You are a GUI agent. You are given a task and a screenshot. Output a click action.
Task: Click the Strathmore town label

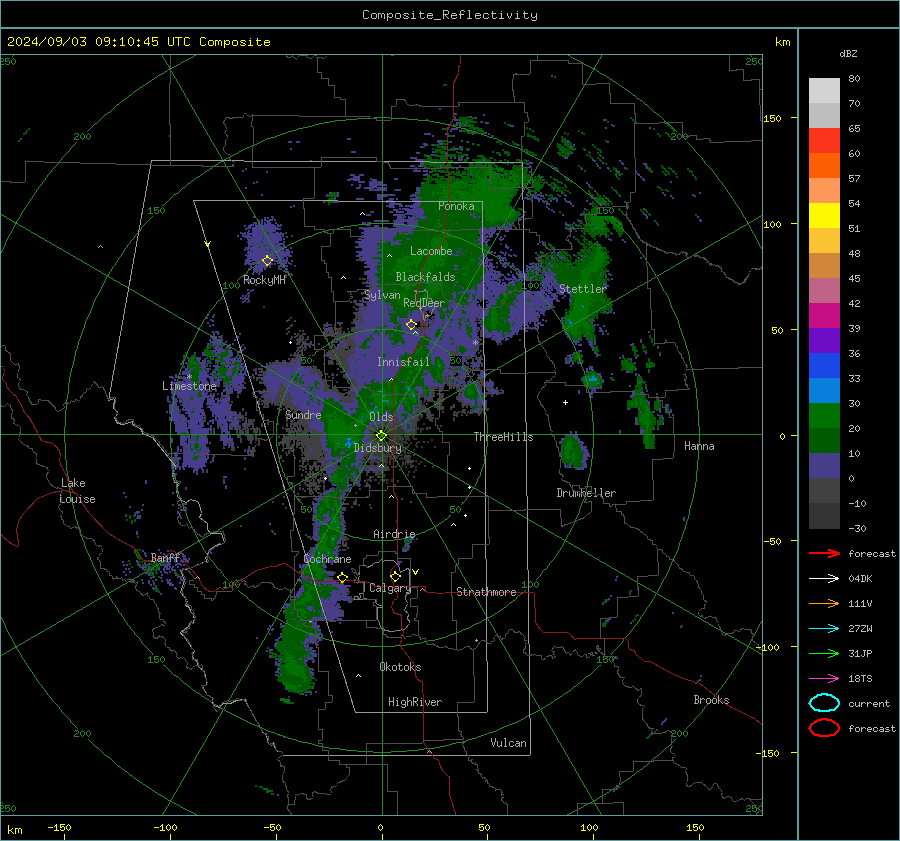[486, 592]
